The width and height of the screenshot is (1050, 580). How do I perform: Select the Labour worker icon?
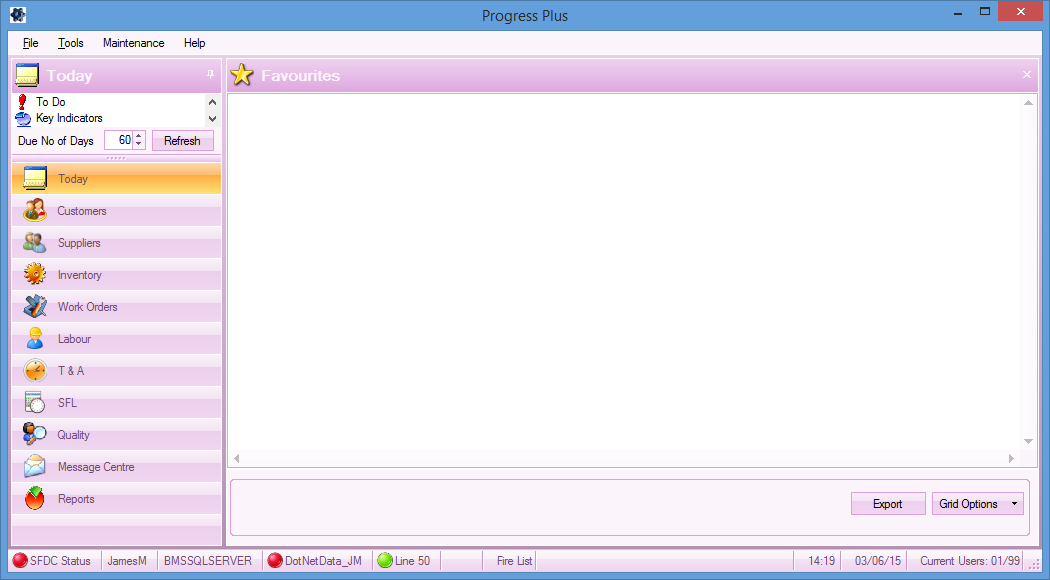(35, 339)
